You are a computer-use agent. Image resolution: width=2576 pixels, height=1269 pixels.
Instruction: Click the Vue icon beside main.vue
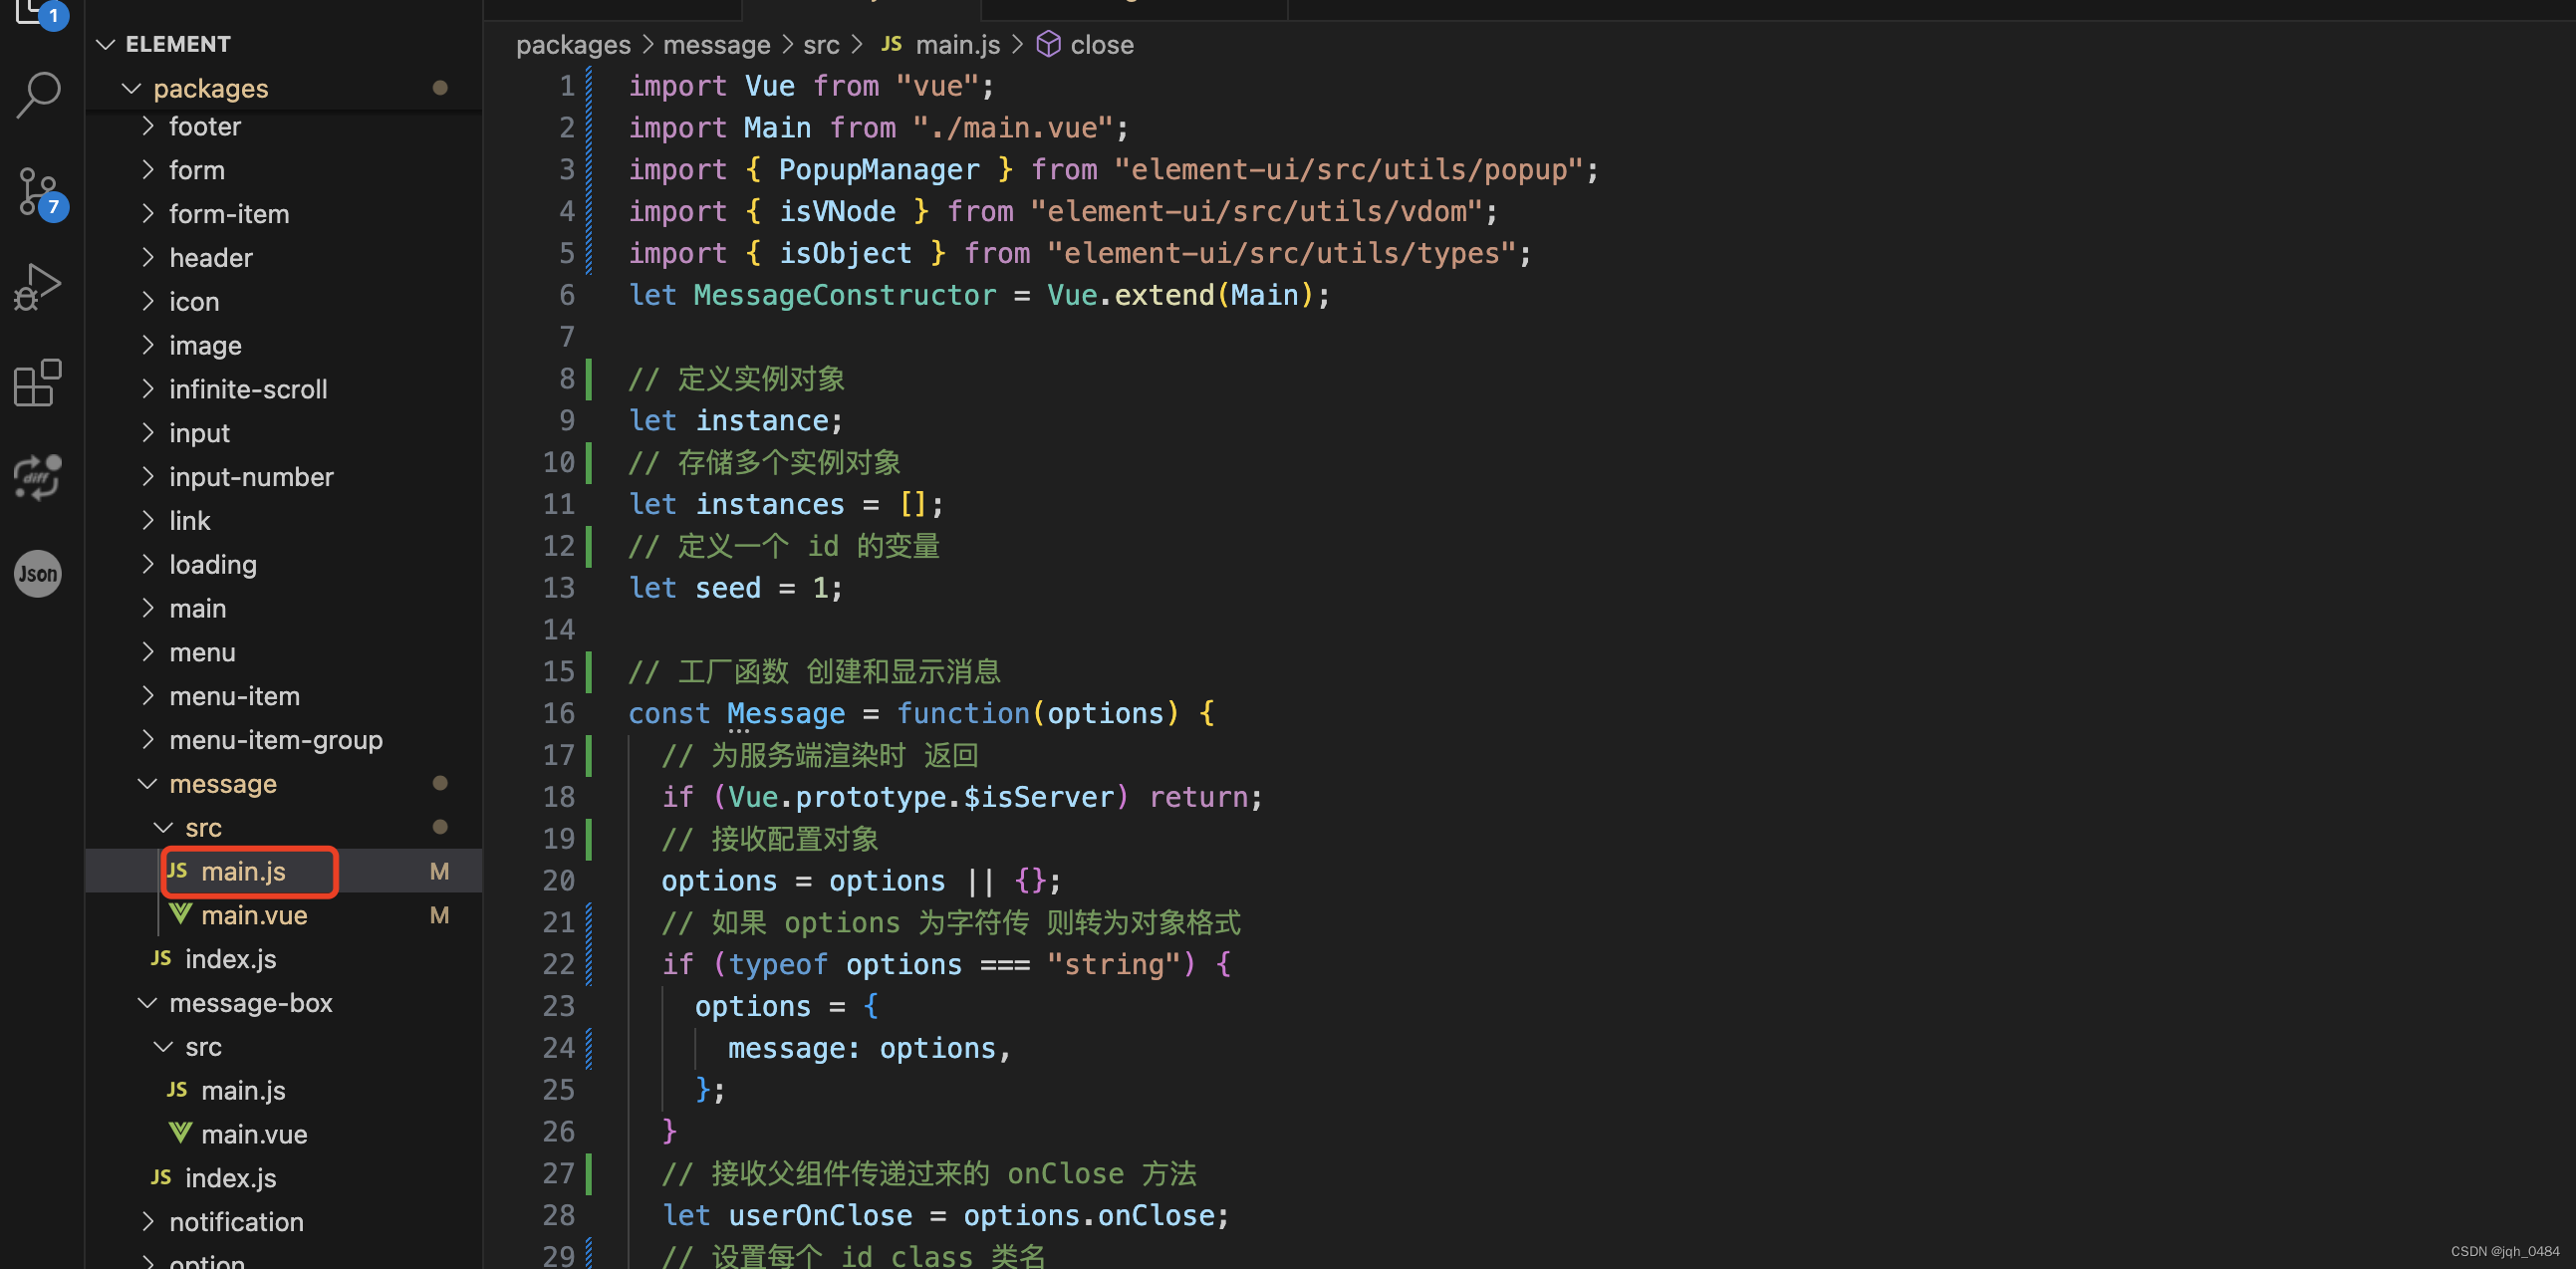[x=181, y=913]
